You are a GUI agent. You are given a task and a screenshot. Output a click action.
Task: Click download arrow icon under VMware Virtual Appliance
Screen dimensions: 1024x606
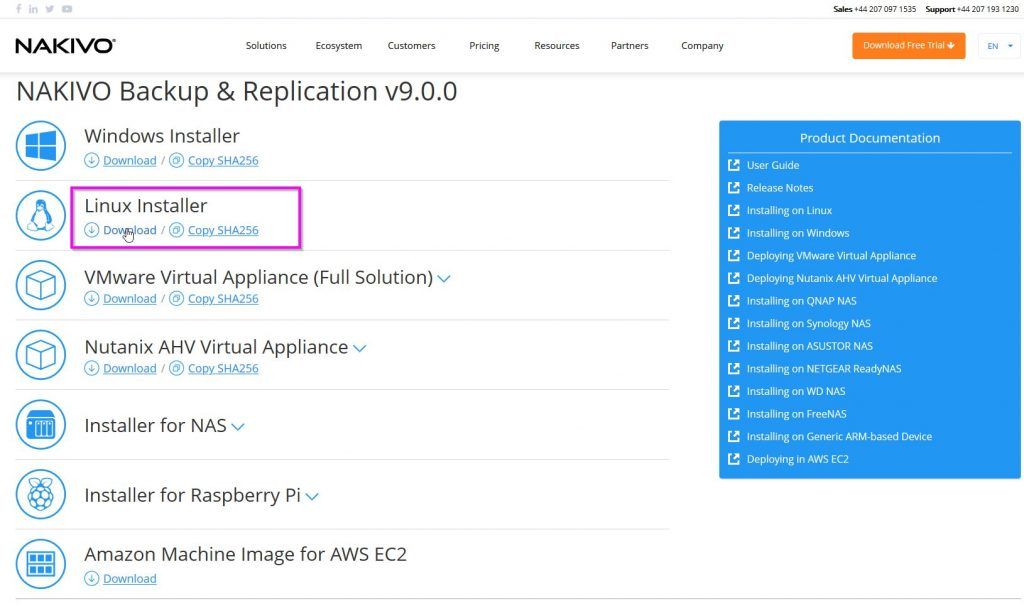91,298
